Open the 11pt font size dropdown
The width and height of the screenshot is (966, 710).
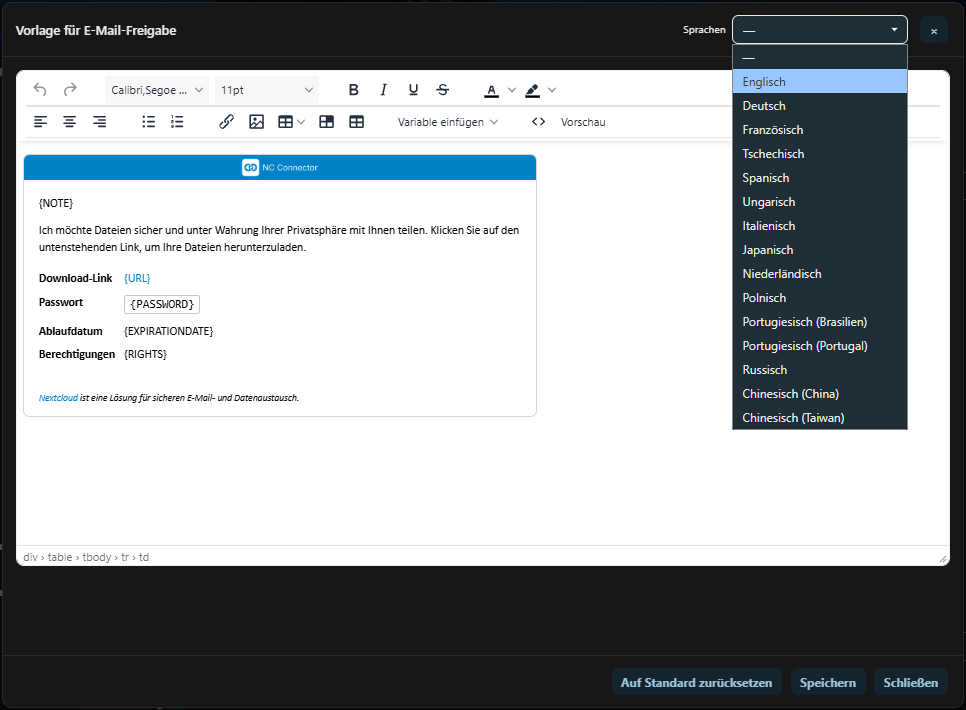coord(267,90)
